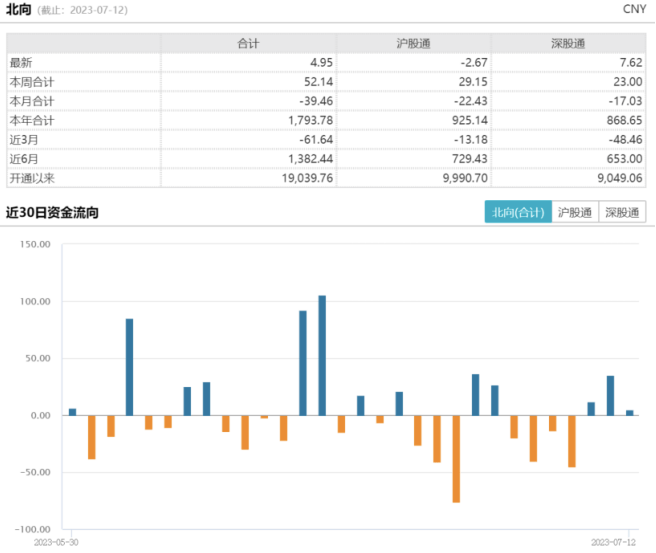Select the 近6月 row label
Image resolution: width=656 pixels, height=553 pixels.
24,158
